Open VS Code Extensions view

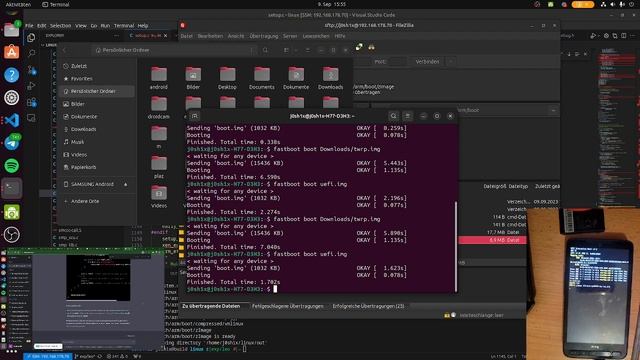[x=31, y=102]
